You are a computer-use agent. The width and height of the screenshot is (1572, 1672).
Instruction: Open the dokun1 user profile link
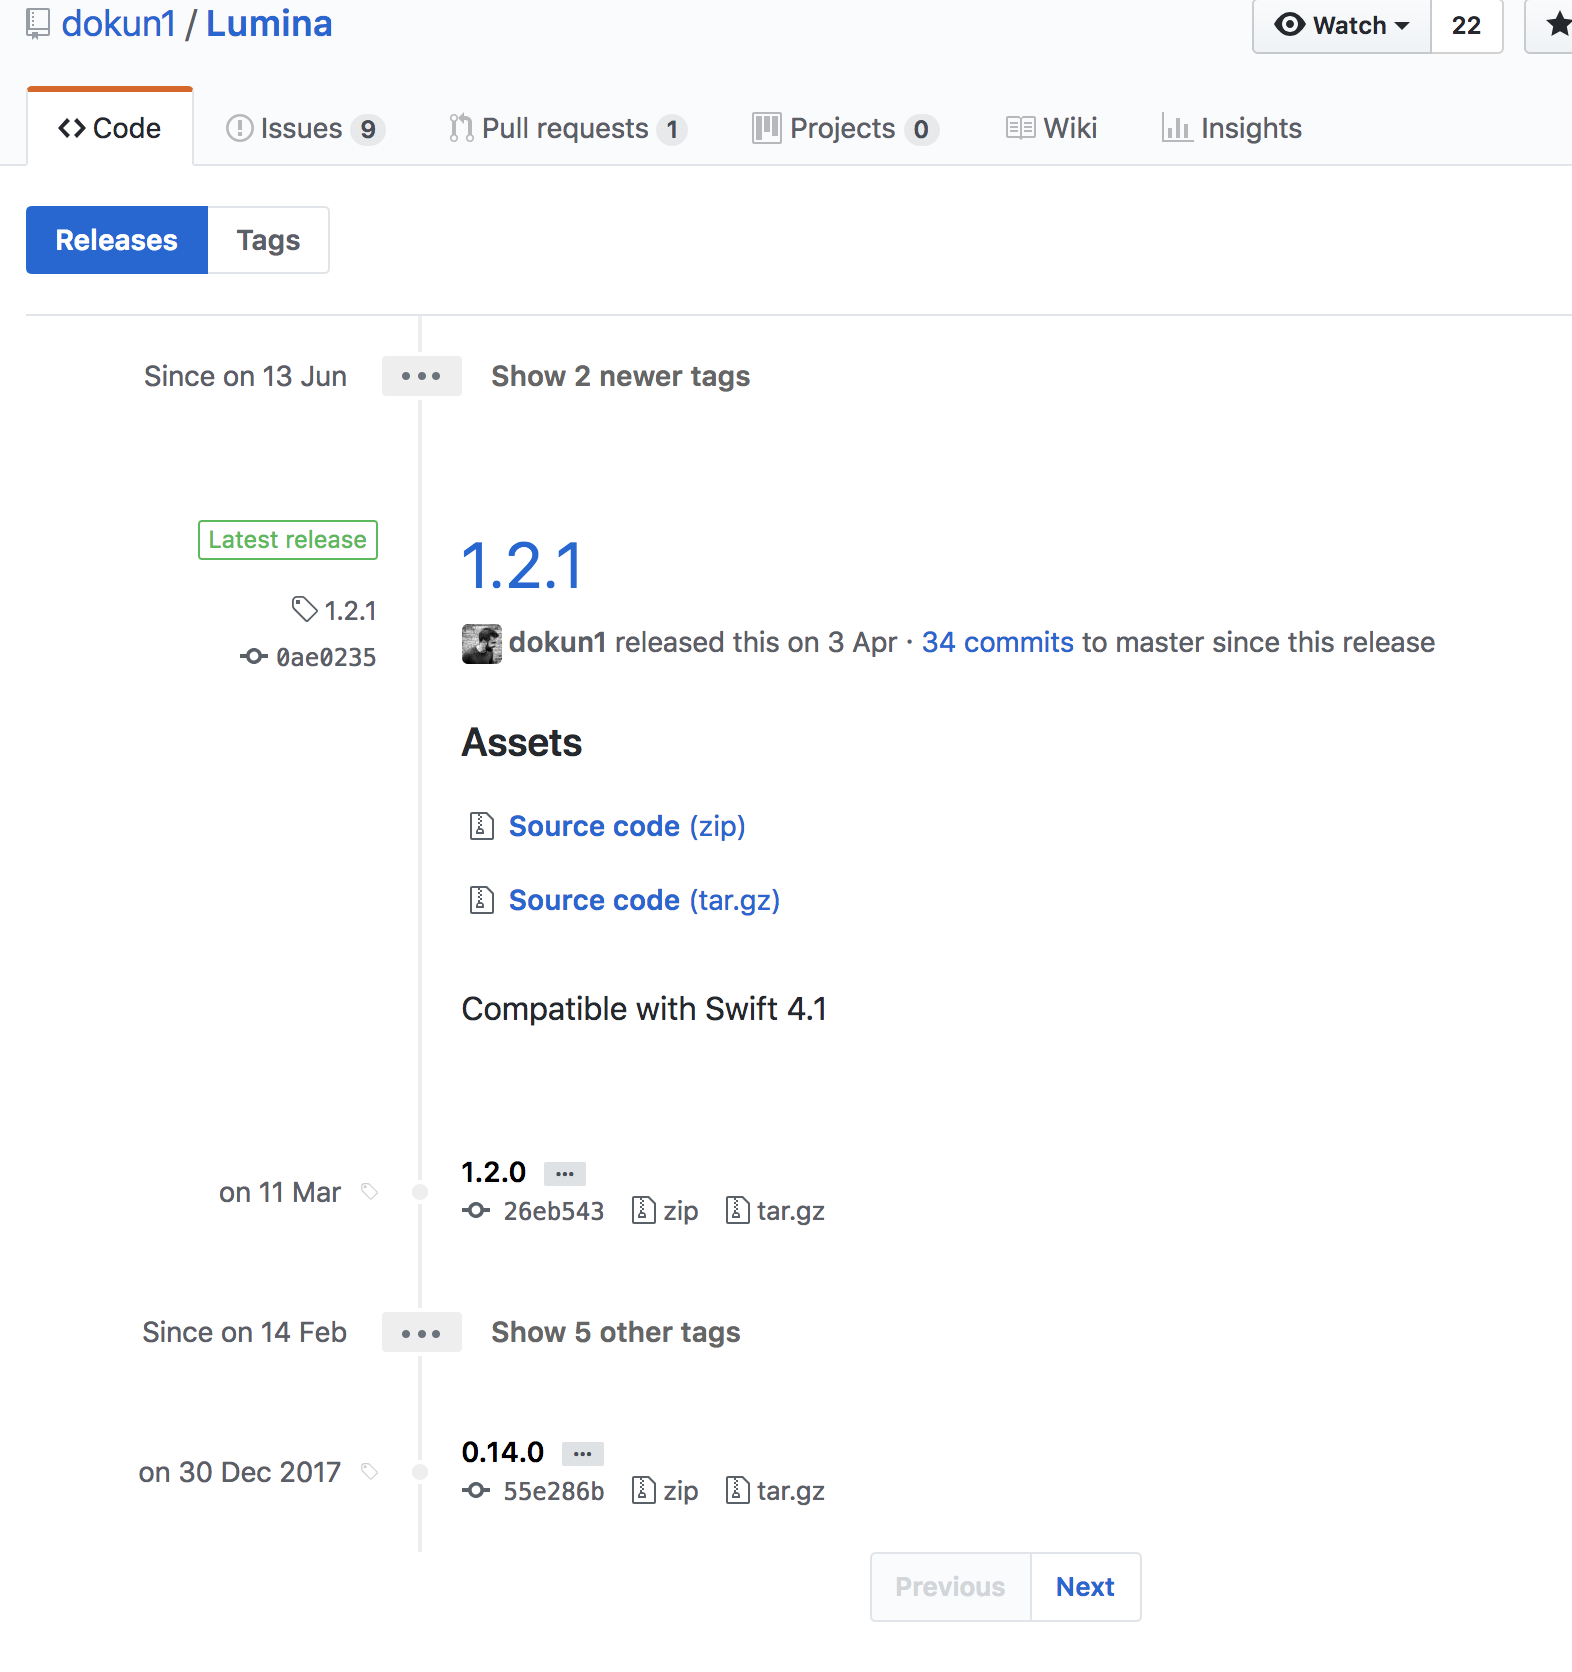[x=118, y=24]
